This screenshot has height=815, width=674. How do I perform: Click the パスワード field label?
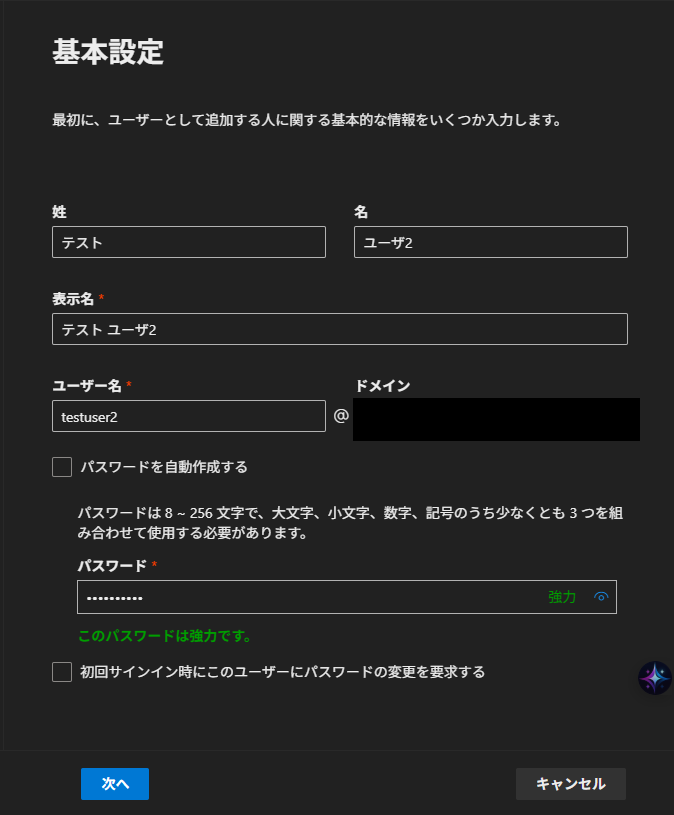point(112,566)
